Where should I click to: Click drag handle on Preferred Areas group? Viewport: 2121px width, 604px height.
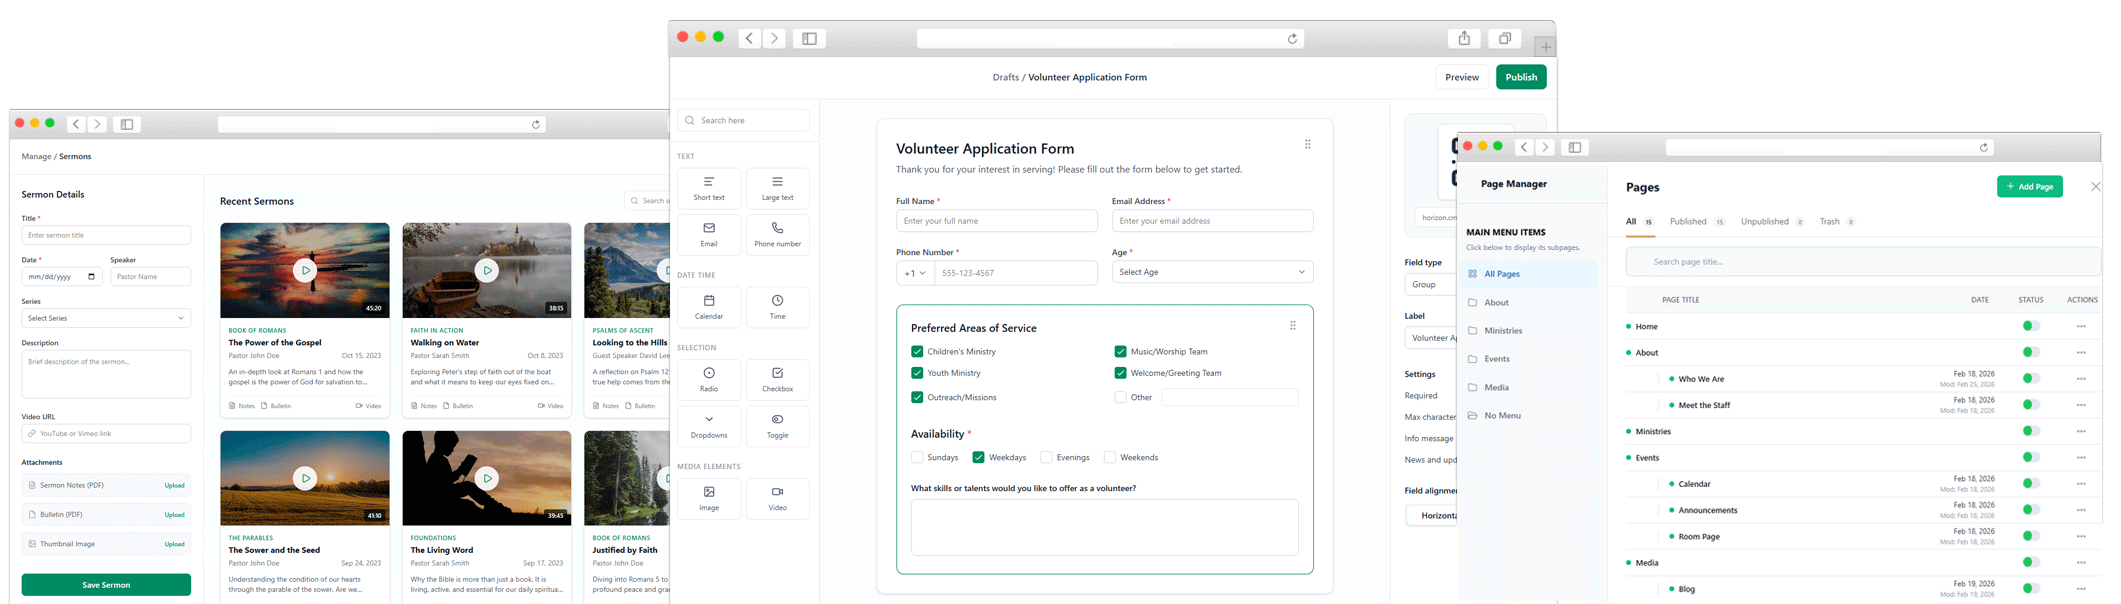1292,326
